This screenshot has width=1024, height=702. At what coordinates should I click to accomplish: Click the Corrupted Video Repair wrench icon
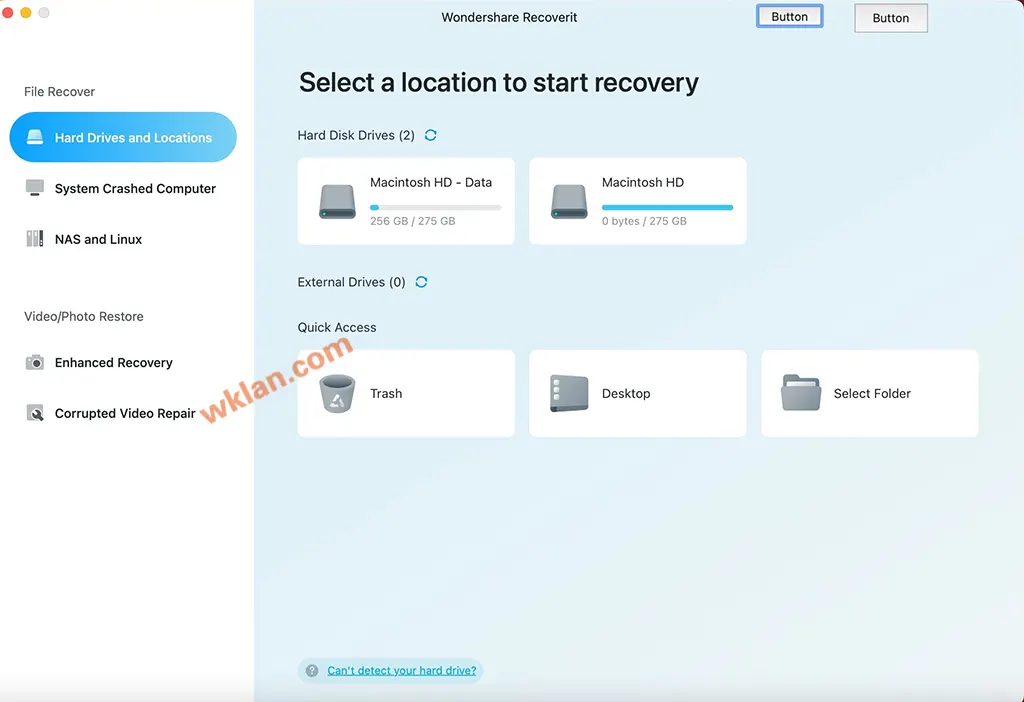(35, 413)
